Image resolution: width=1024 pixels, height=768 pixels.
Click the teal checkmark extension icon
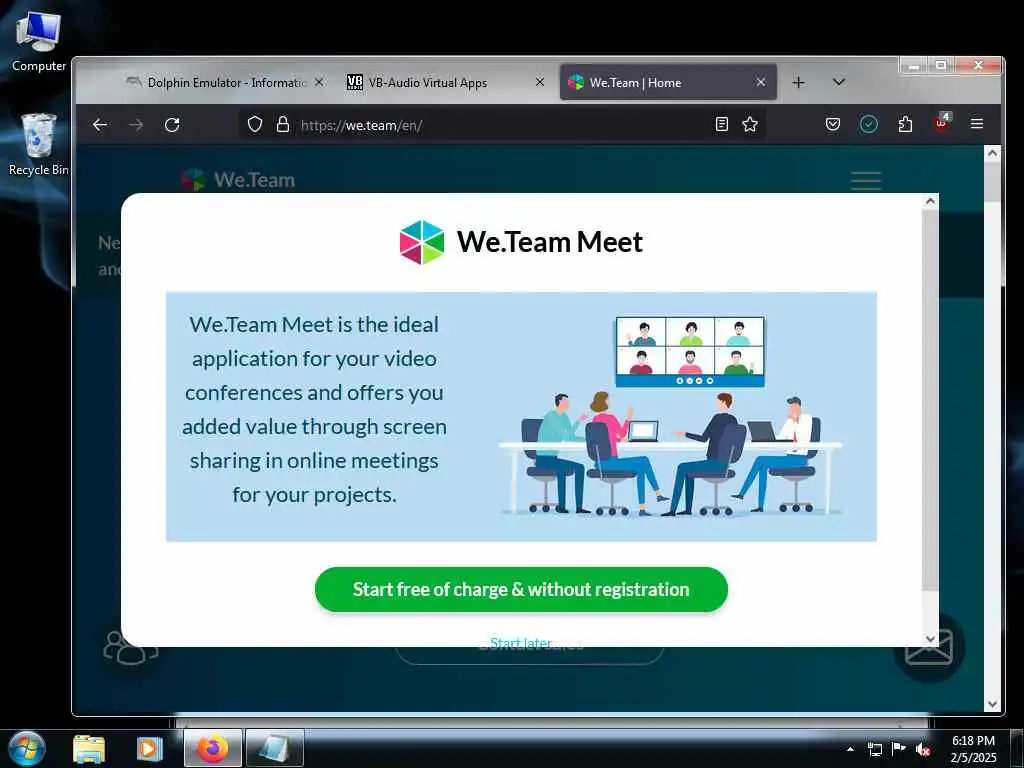coord(869,124)
